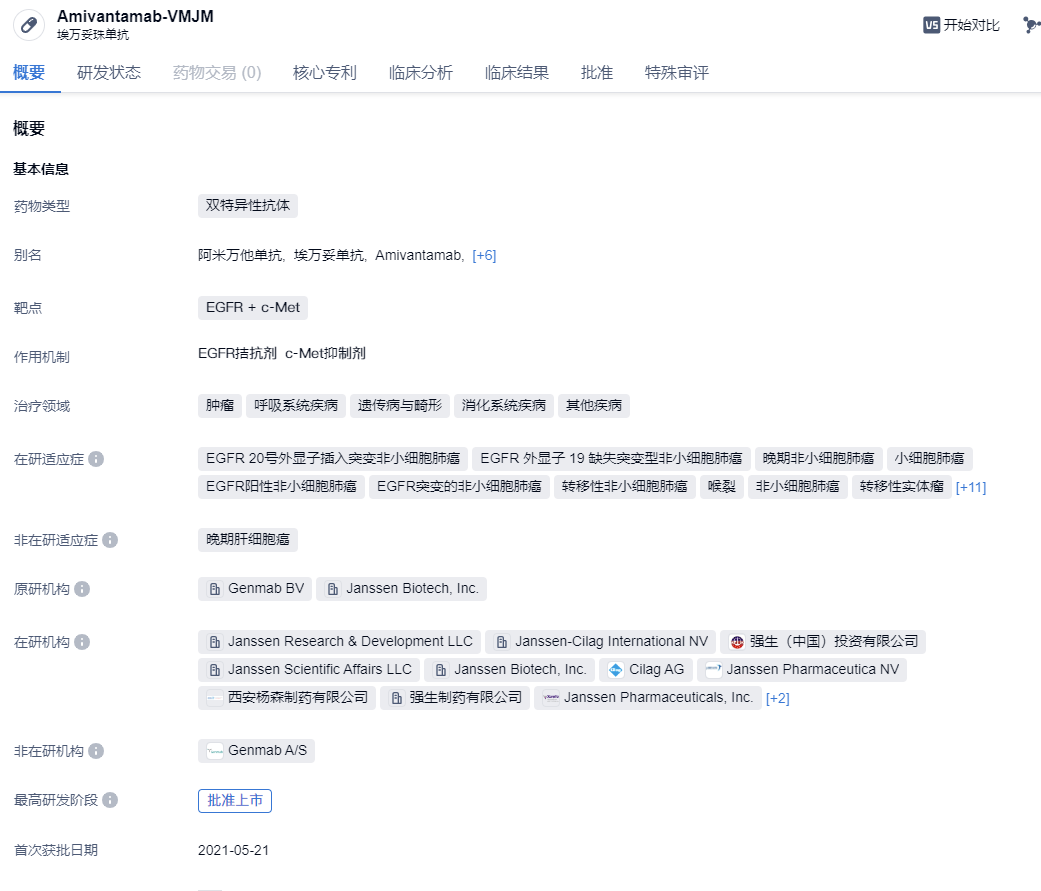
Task: Click info icon next to 非在研适应症
Action: pos(110,540)
